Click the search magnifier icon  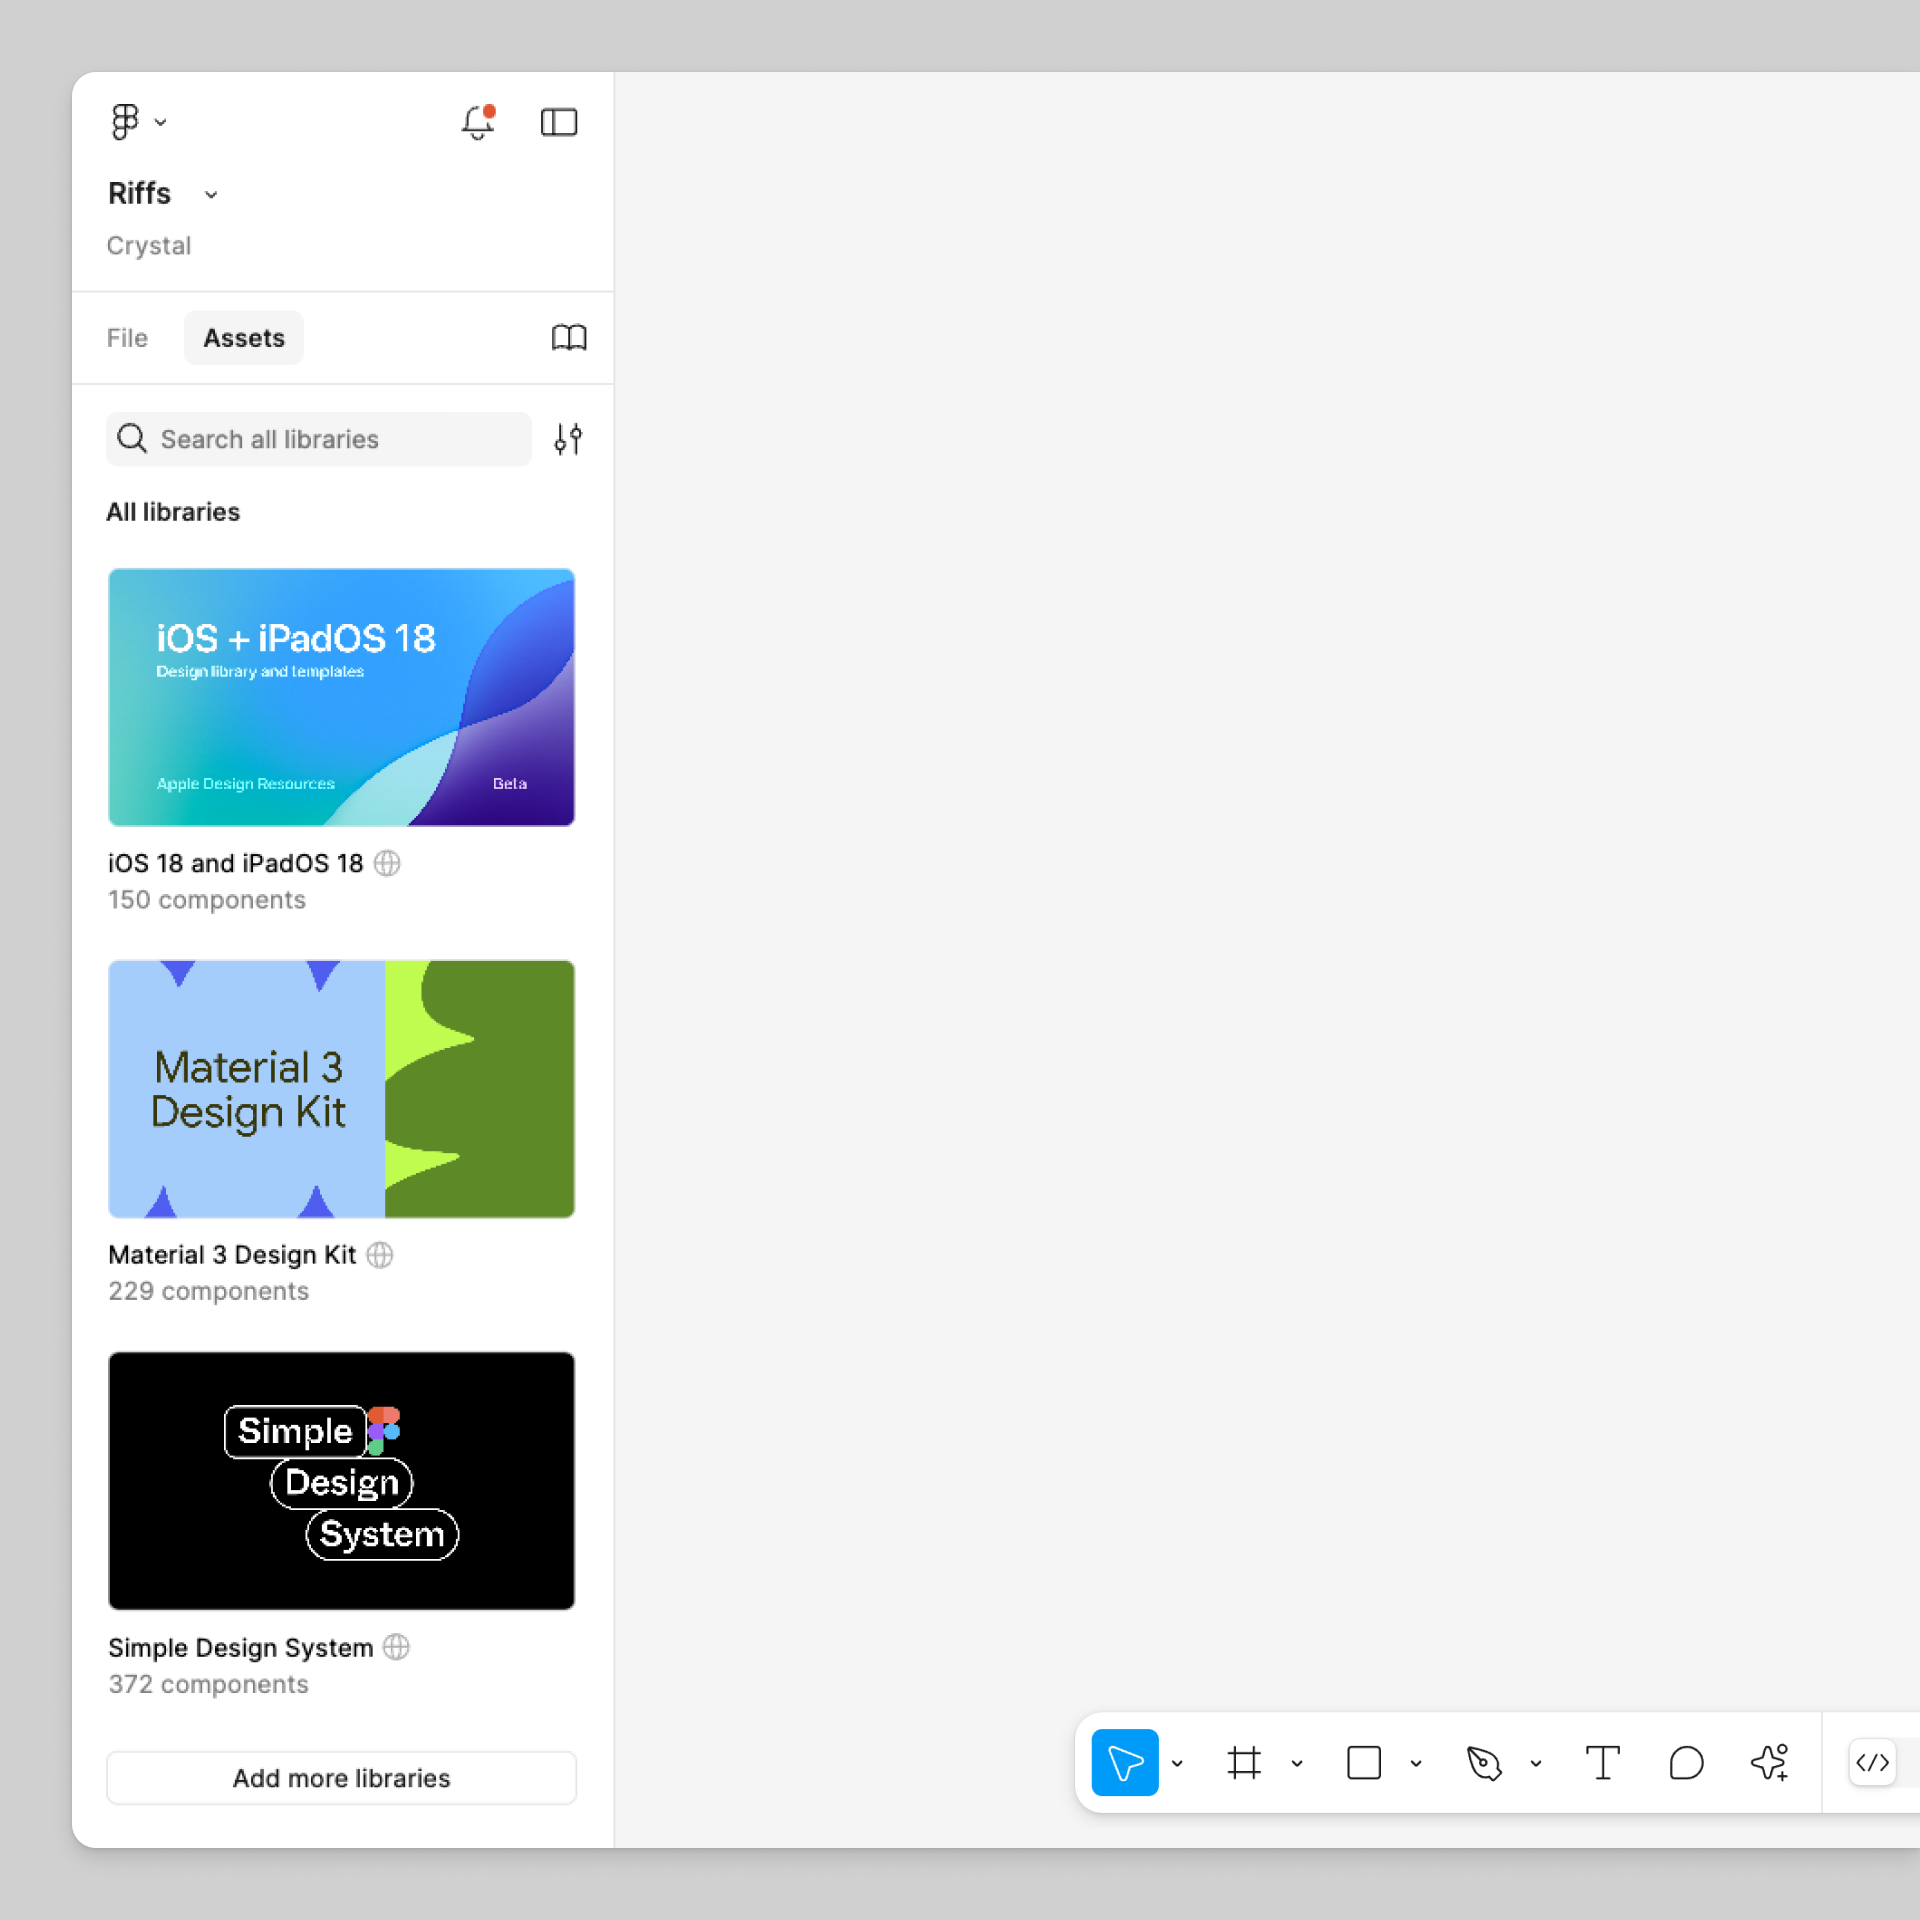pyautogui.click(x=132, y=439)
